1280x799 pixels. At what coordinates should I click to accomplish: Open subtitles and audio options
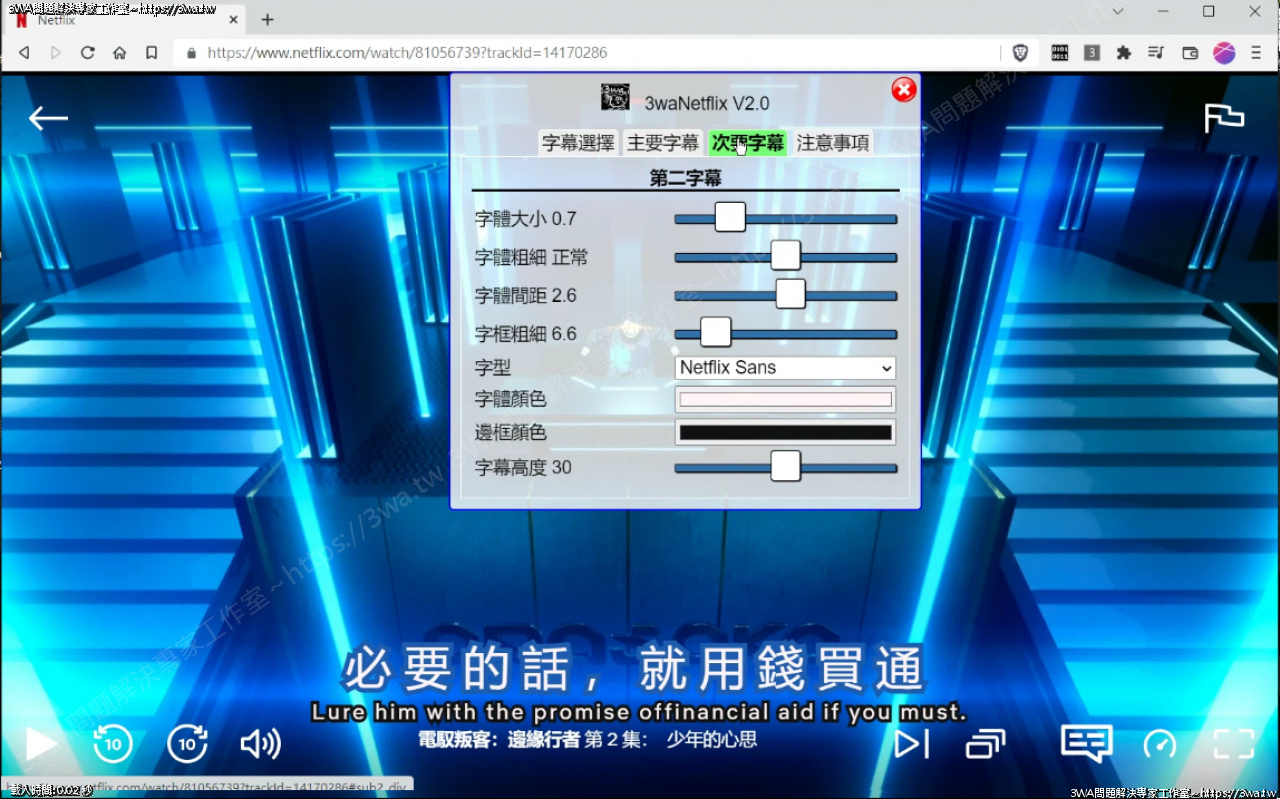[1085, 744]
